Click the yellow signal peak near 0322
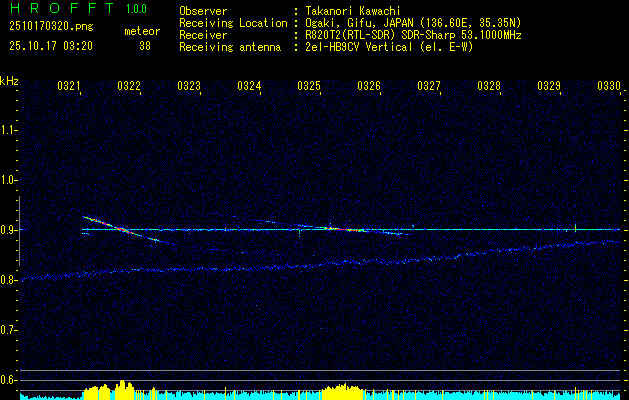This screenshot has height=400, width=629. coord(124,389)
